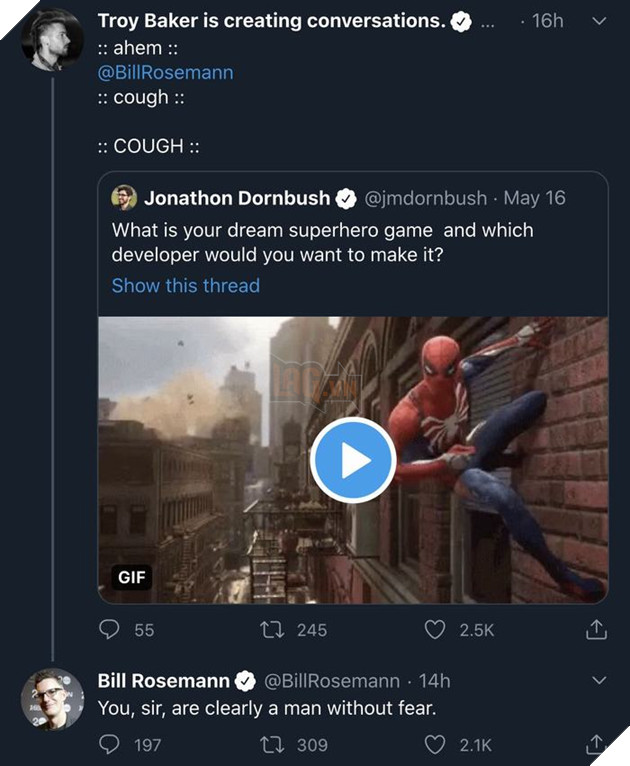630x766 pixels.
Task: Open Jonathon Dornbush's quoted tweet text
Action: pos(322,242)
